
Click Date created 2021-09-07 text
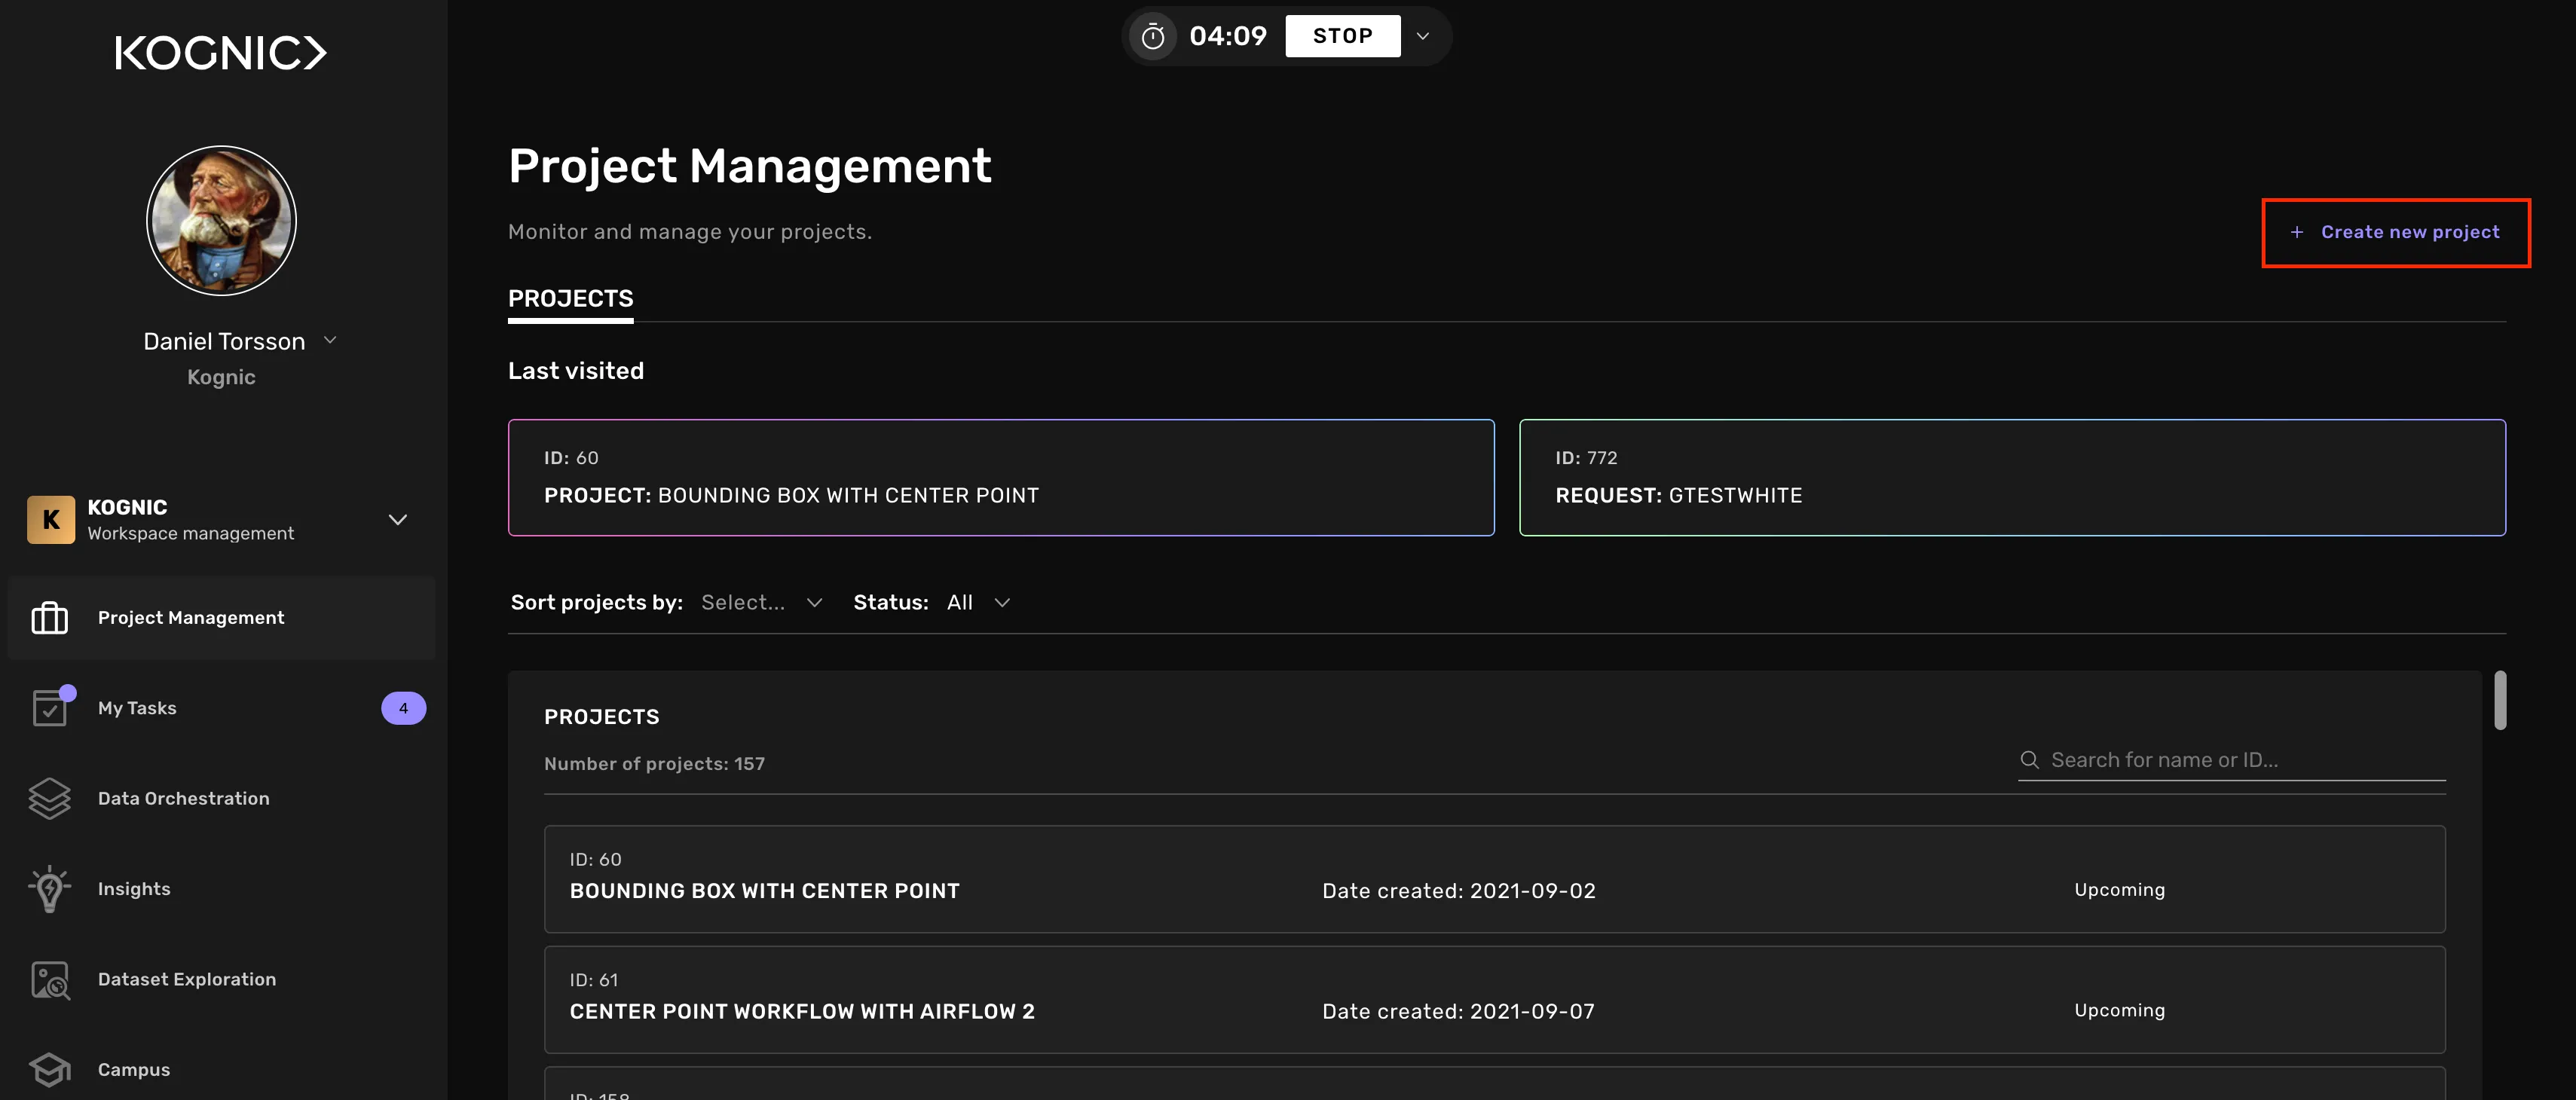(1458, 1011)
